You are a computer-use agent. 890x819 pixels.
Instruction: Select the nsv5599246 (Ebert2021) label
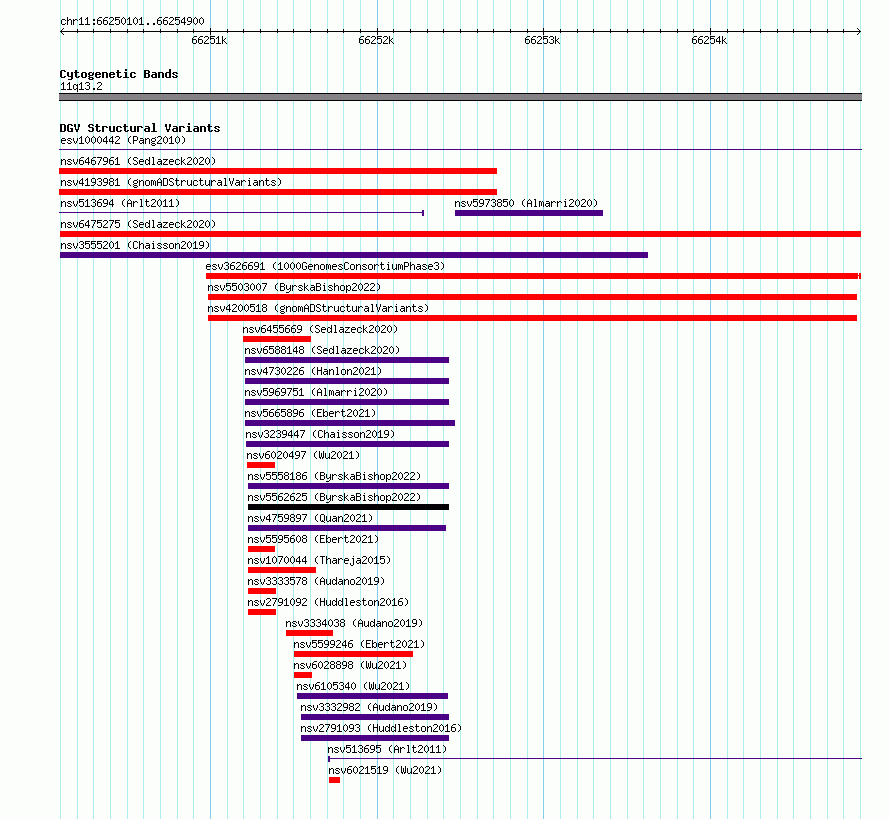(x=359, y=644)
